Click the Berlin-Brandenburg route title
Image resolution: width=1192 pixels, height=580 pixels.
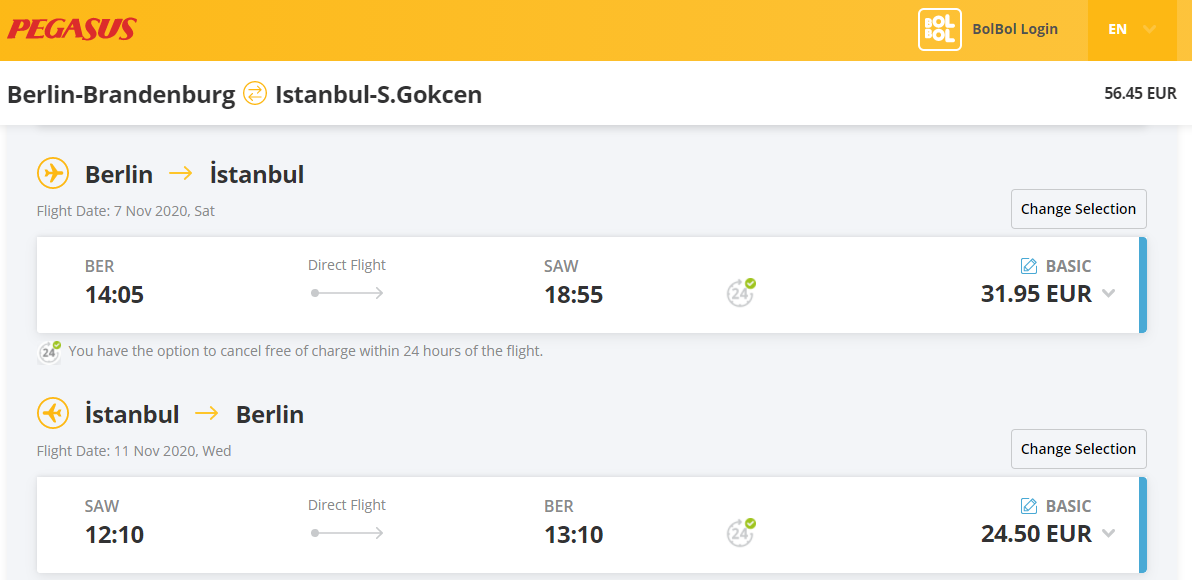pyautogui.click(x=121, y=95)
